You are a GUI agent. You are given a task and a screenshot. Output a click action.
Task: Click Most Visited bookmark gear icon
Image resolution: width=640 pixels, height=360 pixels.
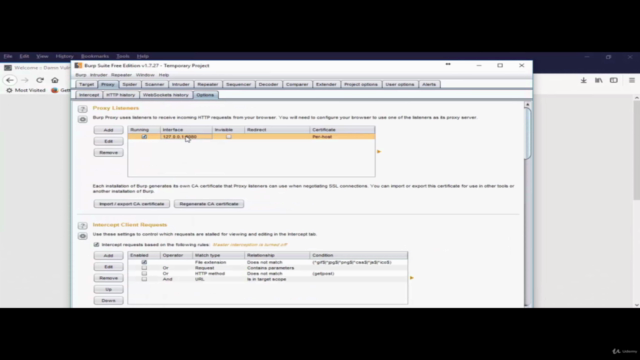(9, 90)
